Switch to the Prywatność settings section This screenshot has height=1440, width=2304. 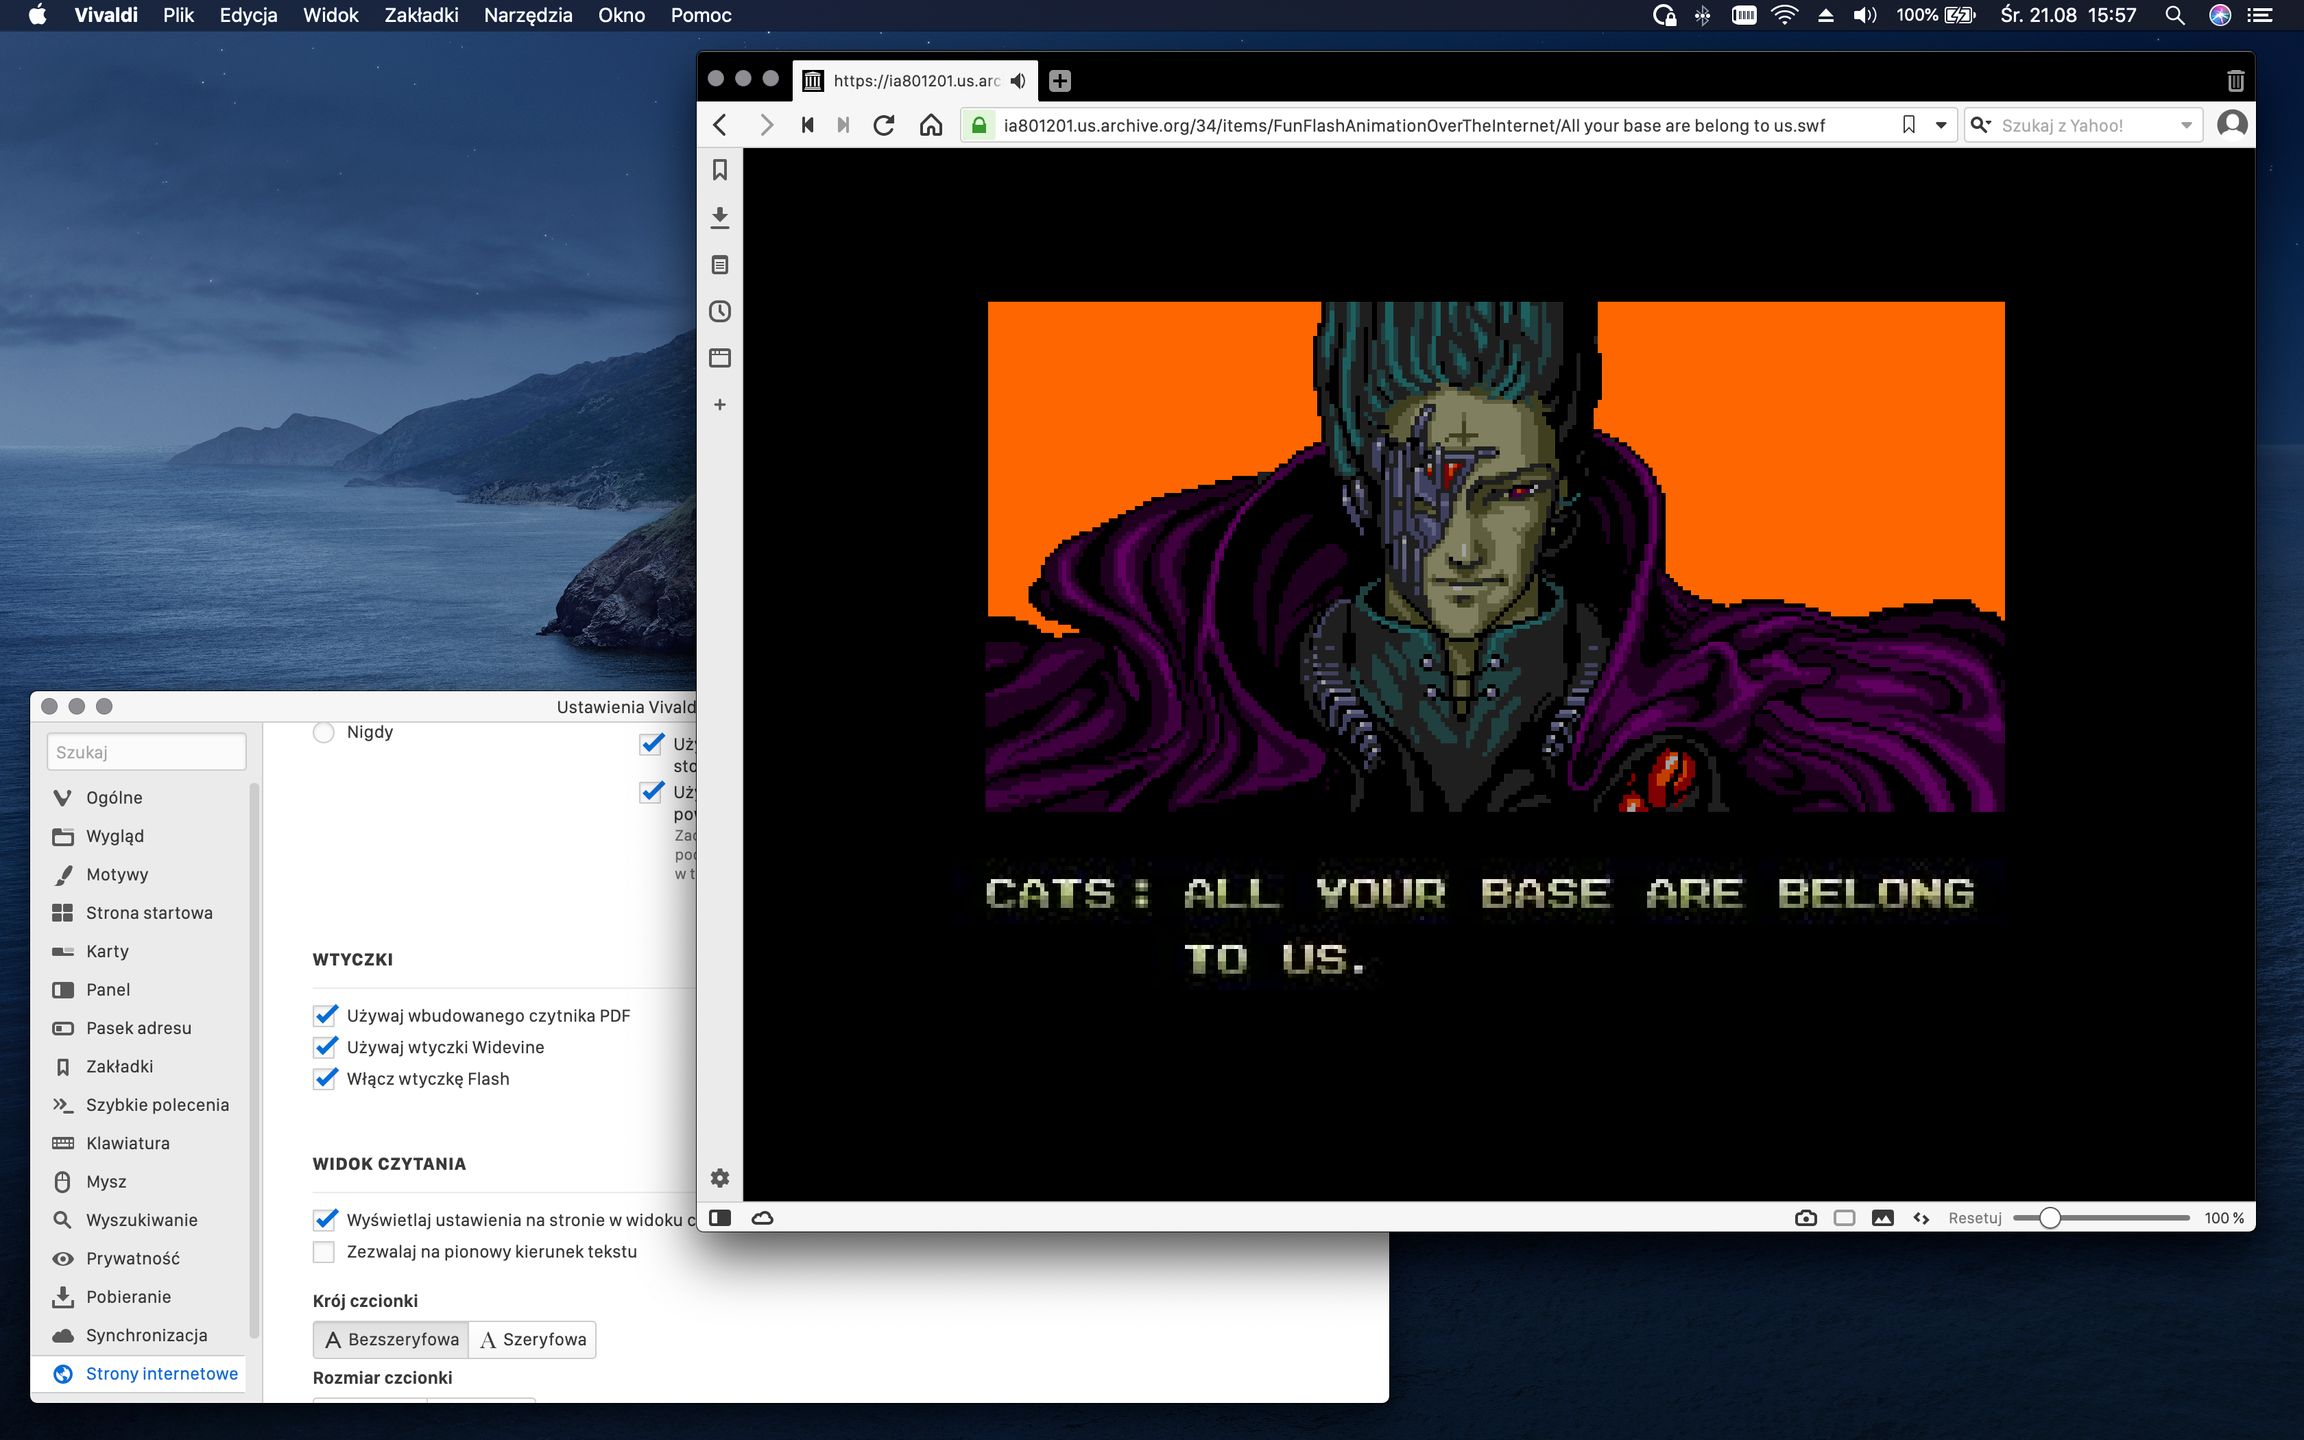coord(133,1258)
